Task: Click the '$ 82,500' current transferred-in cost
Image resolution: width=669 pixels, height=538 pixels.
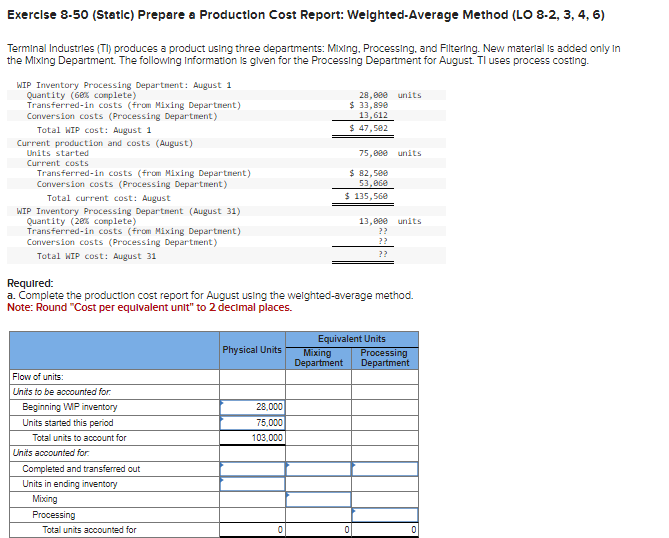Action: pos(369,173)
